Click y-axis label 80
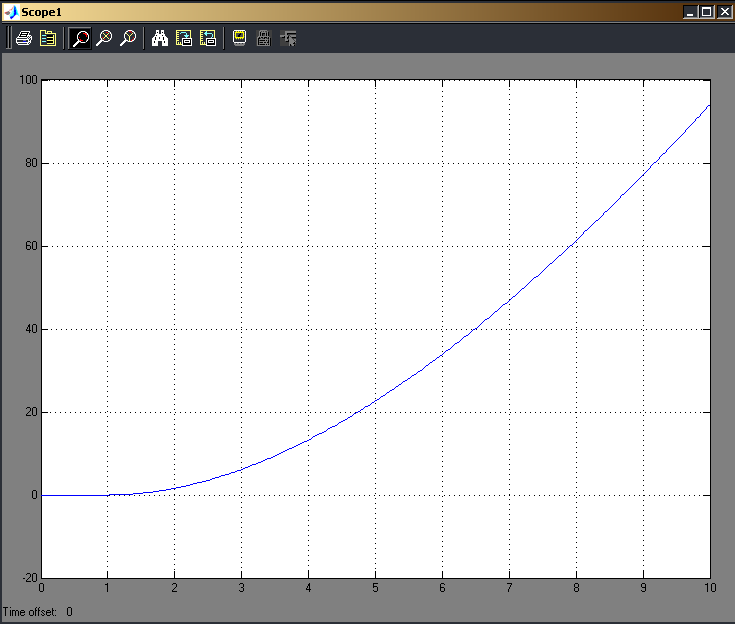Screen dimensions: 735x624 click(x=31, y=163)
